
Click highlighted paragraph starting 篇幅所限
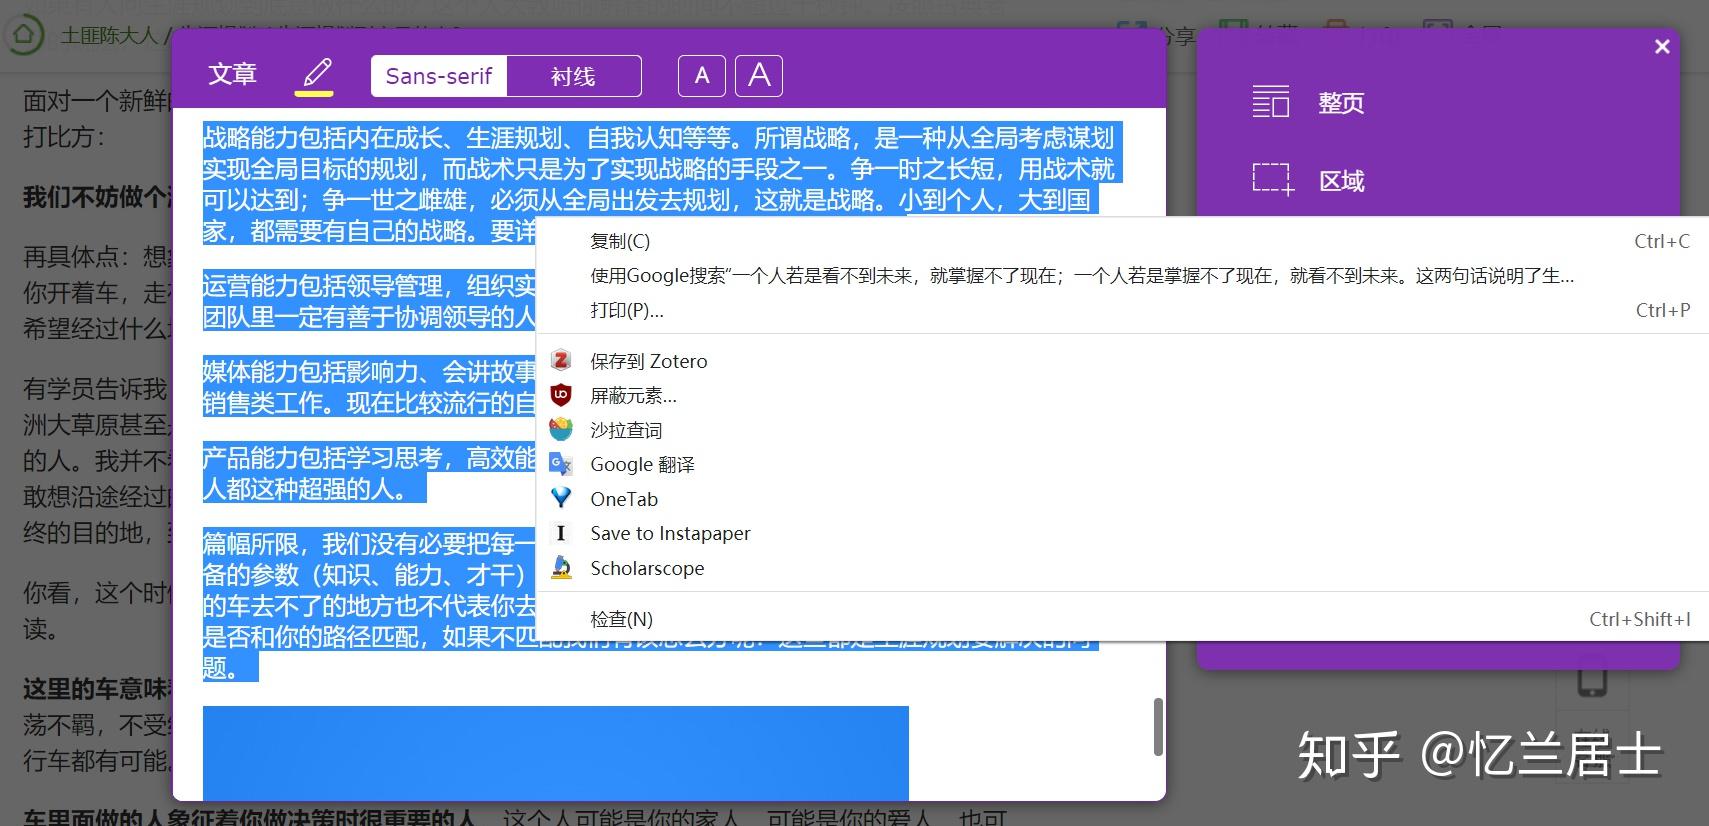coord(368,605)
